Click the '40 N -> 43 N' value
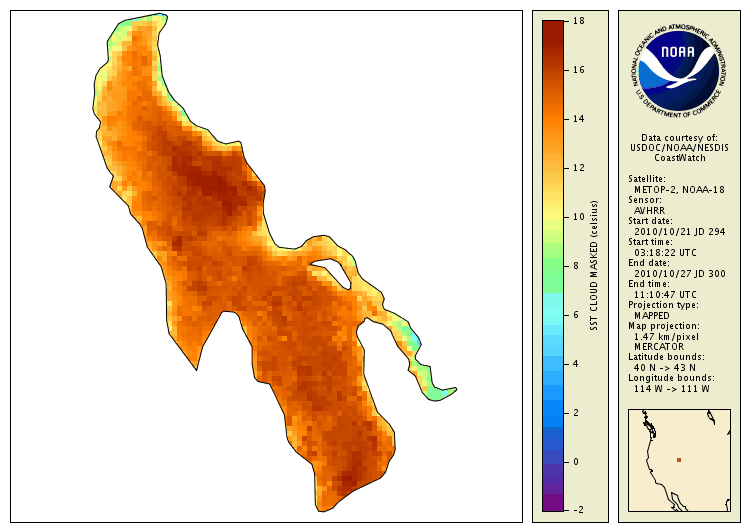This screenshot has width=750, height=532. 665,367
